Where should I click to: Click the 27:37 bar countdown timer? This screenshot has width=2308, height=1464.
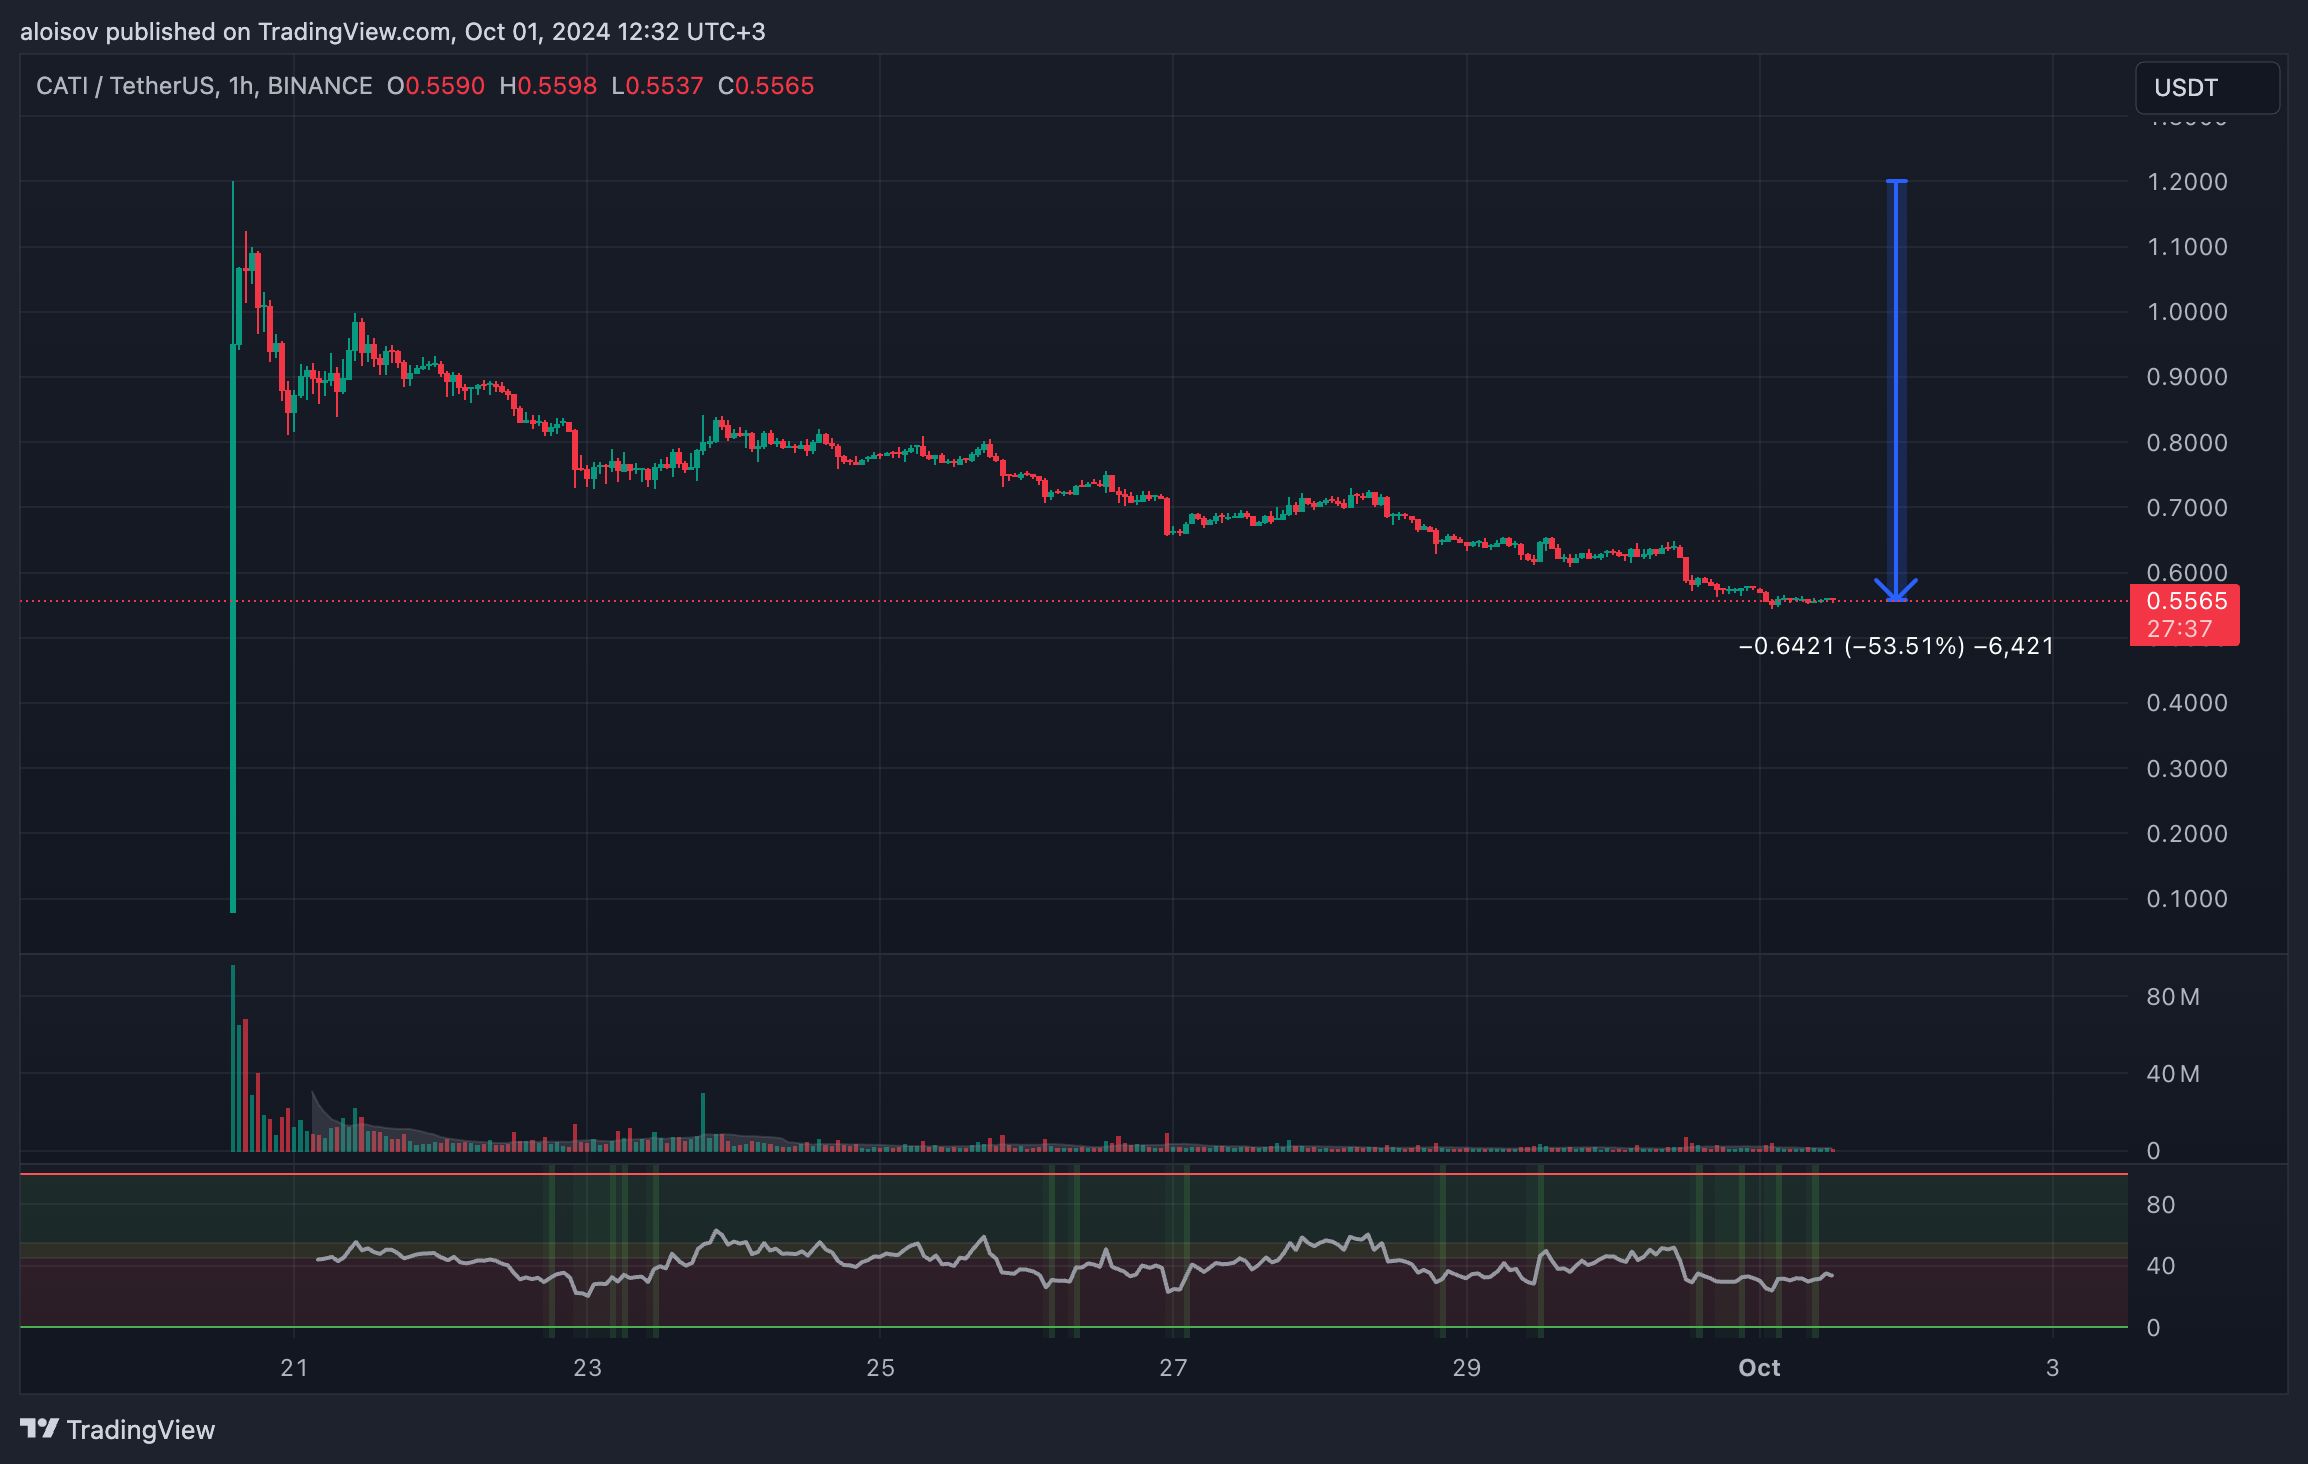2178,629
